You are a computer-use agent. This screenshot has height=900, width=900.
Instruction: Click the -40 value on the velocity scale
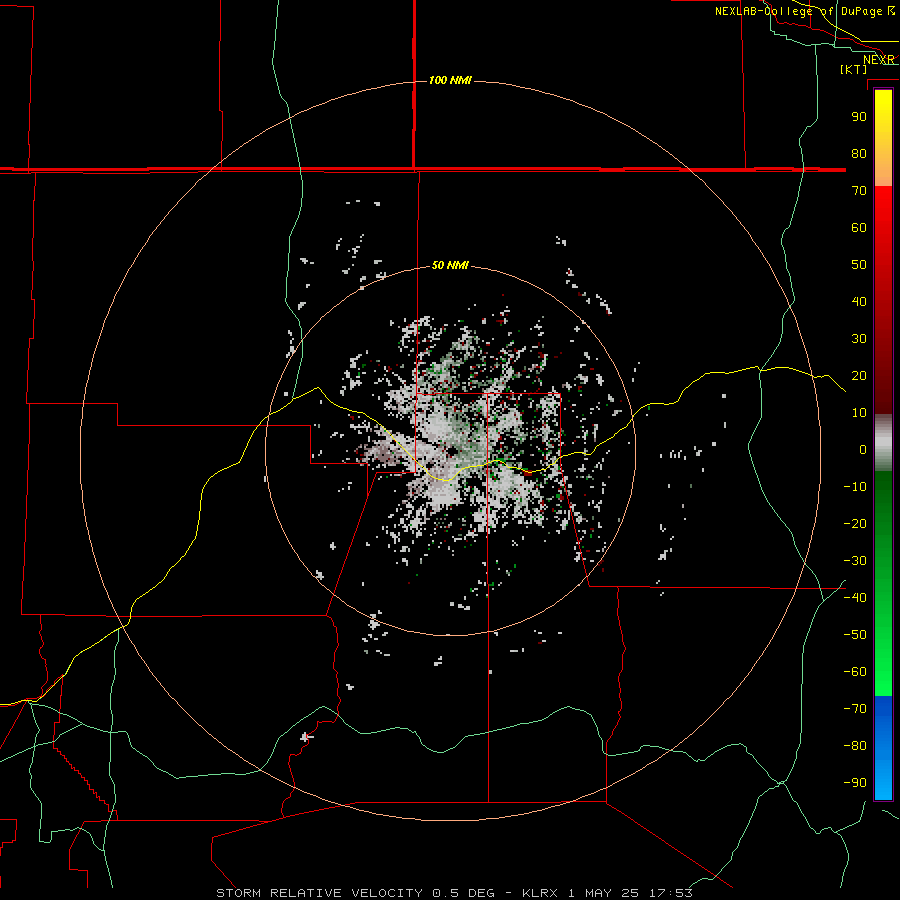point(855,598)
